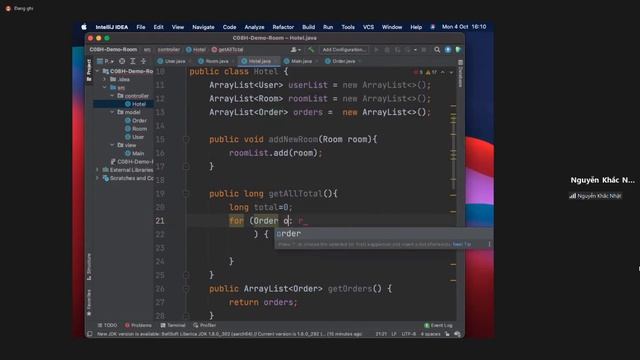Open the VCS menu

tap(368, 27)
